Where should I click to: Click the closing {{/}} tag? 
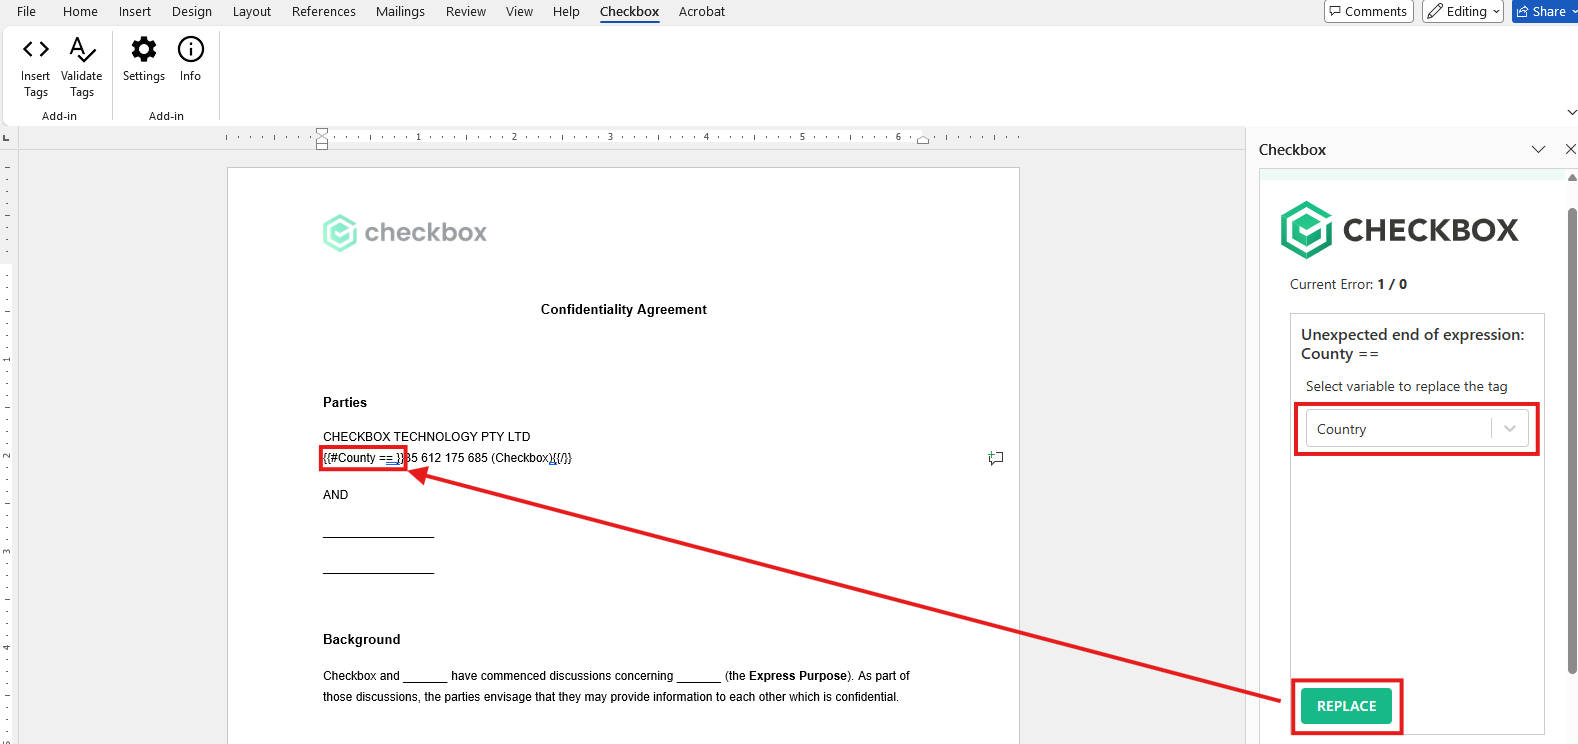(563, 458)
